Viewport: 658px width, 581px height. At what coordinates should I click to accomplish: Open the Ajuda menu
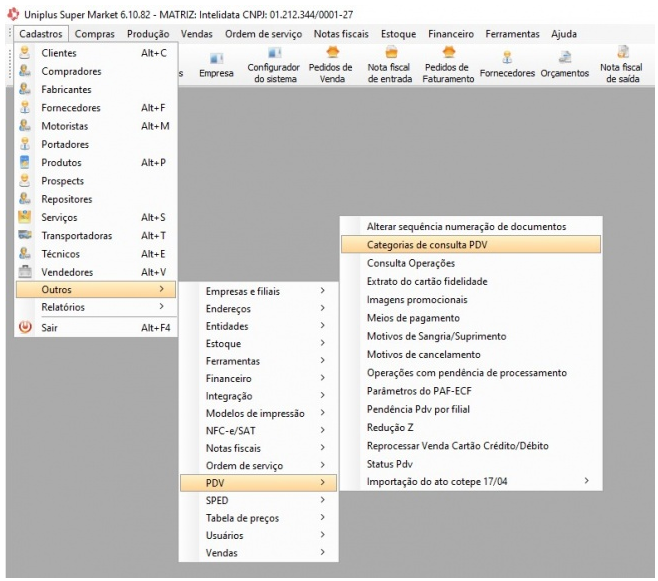pos(570,34)
